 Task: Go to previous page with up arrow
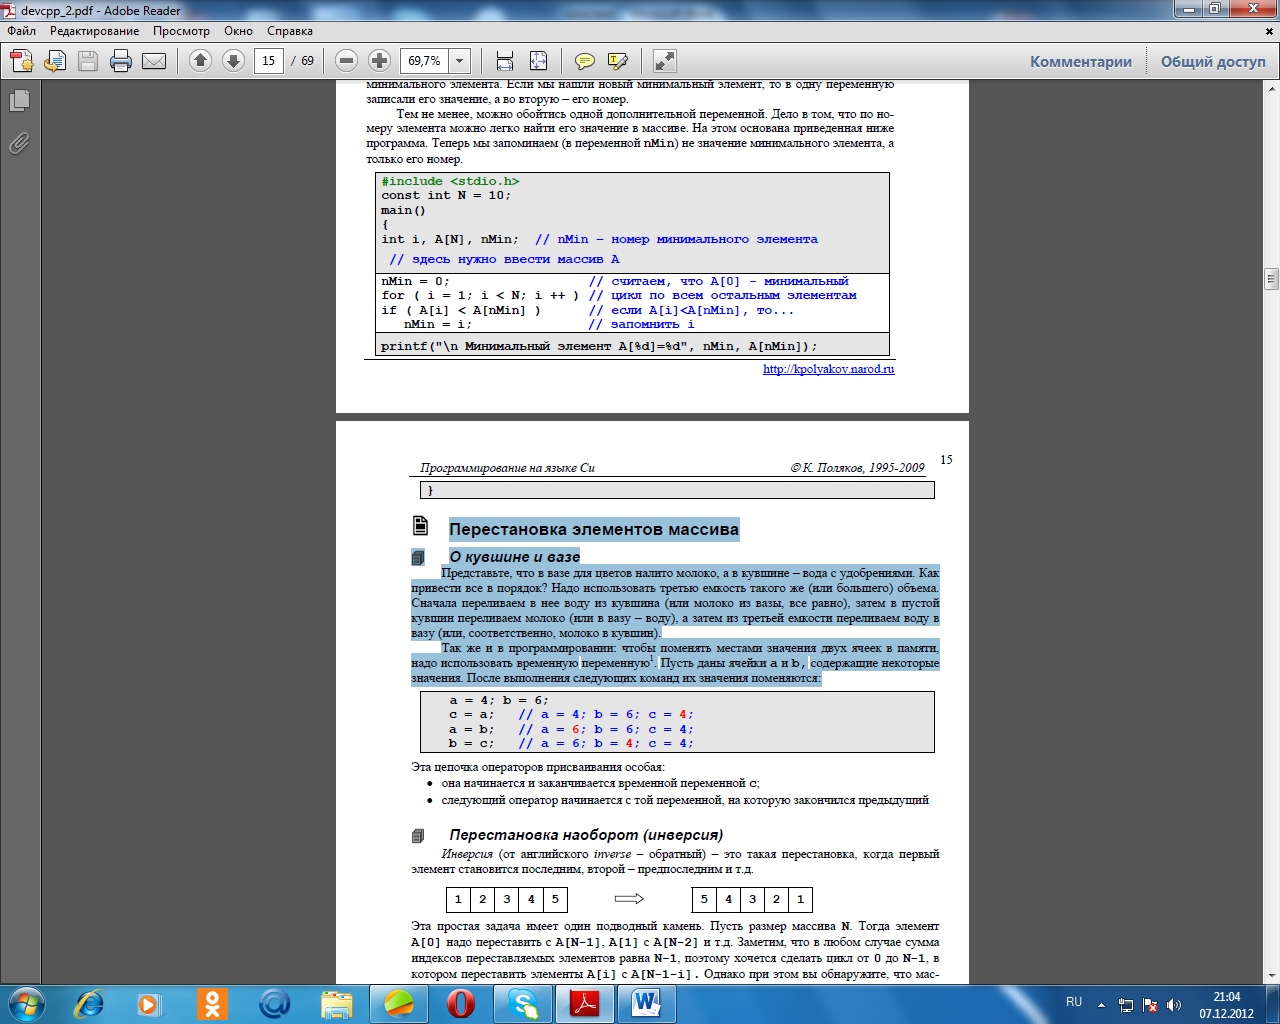point(200,61)
